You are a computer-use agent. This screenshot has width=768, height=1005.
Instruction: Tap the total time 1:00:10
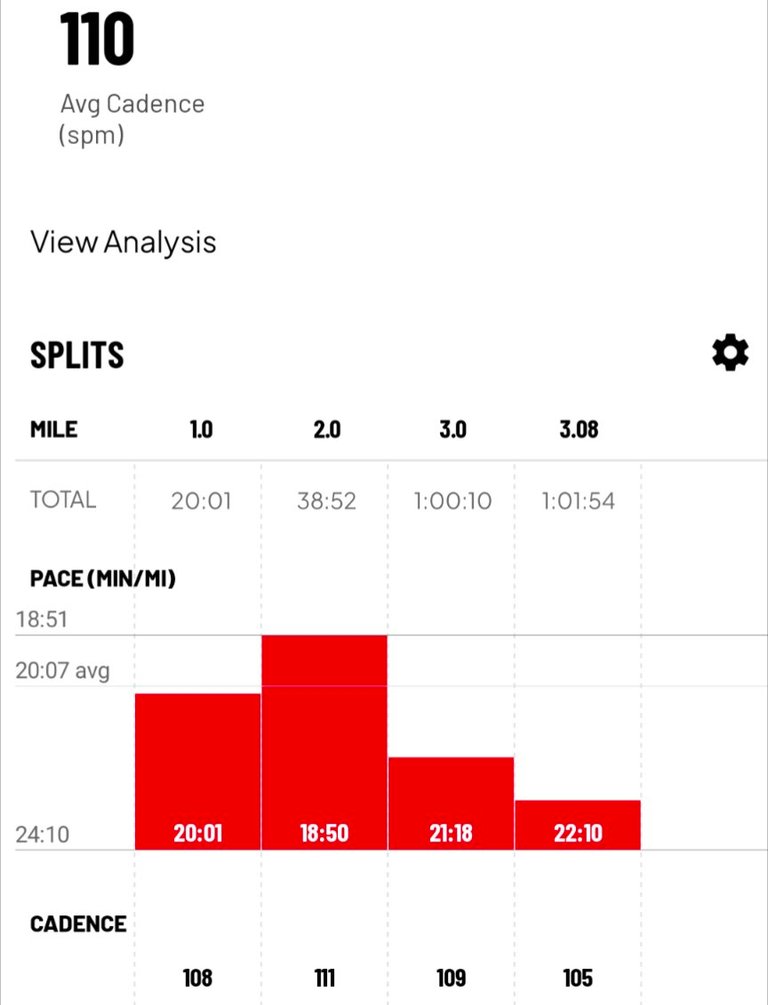[453, 500]
